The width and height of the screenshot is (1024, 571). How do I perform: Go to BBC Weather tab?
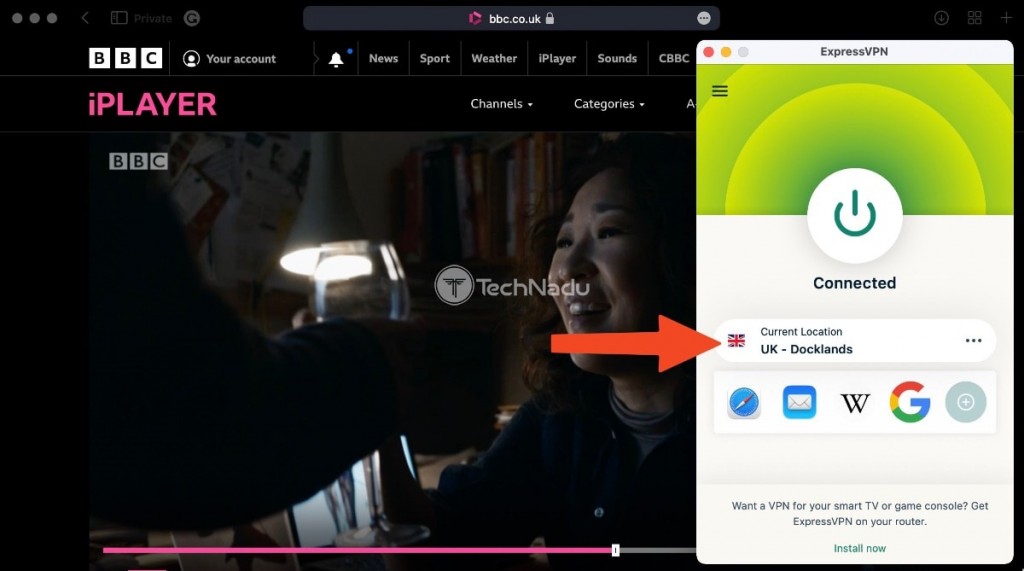point(494,59)
